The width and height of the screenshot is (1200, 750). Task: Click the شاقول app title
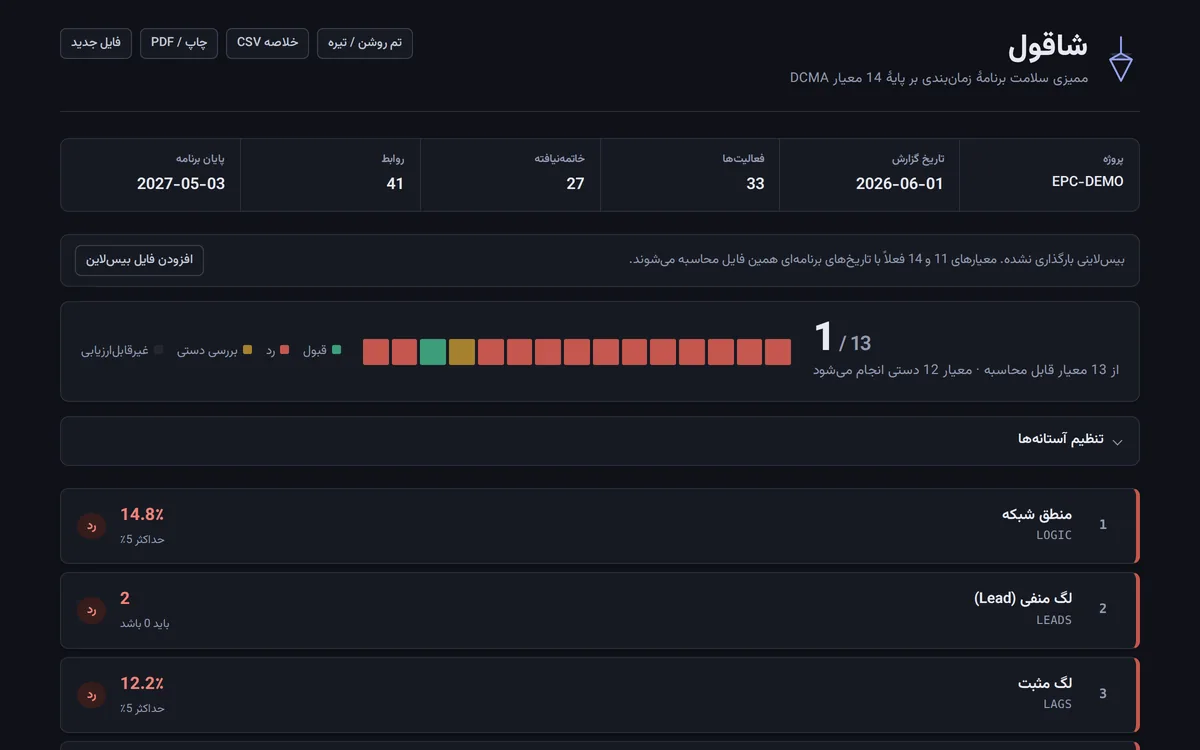click(x=1047, y=45)
